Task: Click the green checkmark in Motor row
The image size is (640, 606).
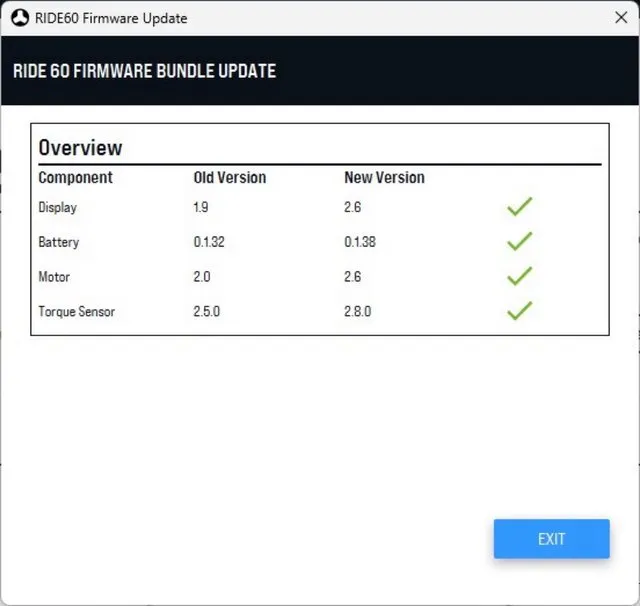Action: pyautogui.click(x=520, y=276)
